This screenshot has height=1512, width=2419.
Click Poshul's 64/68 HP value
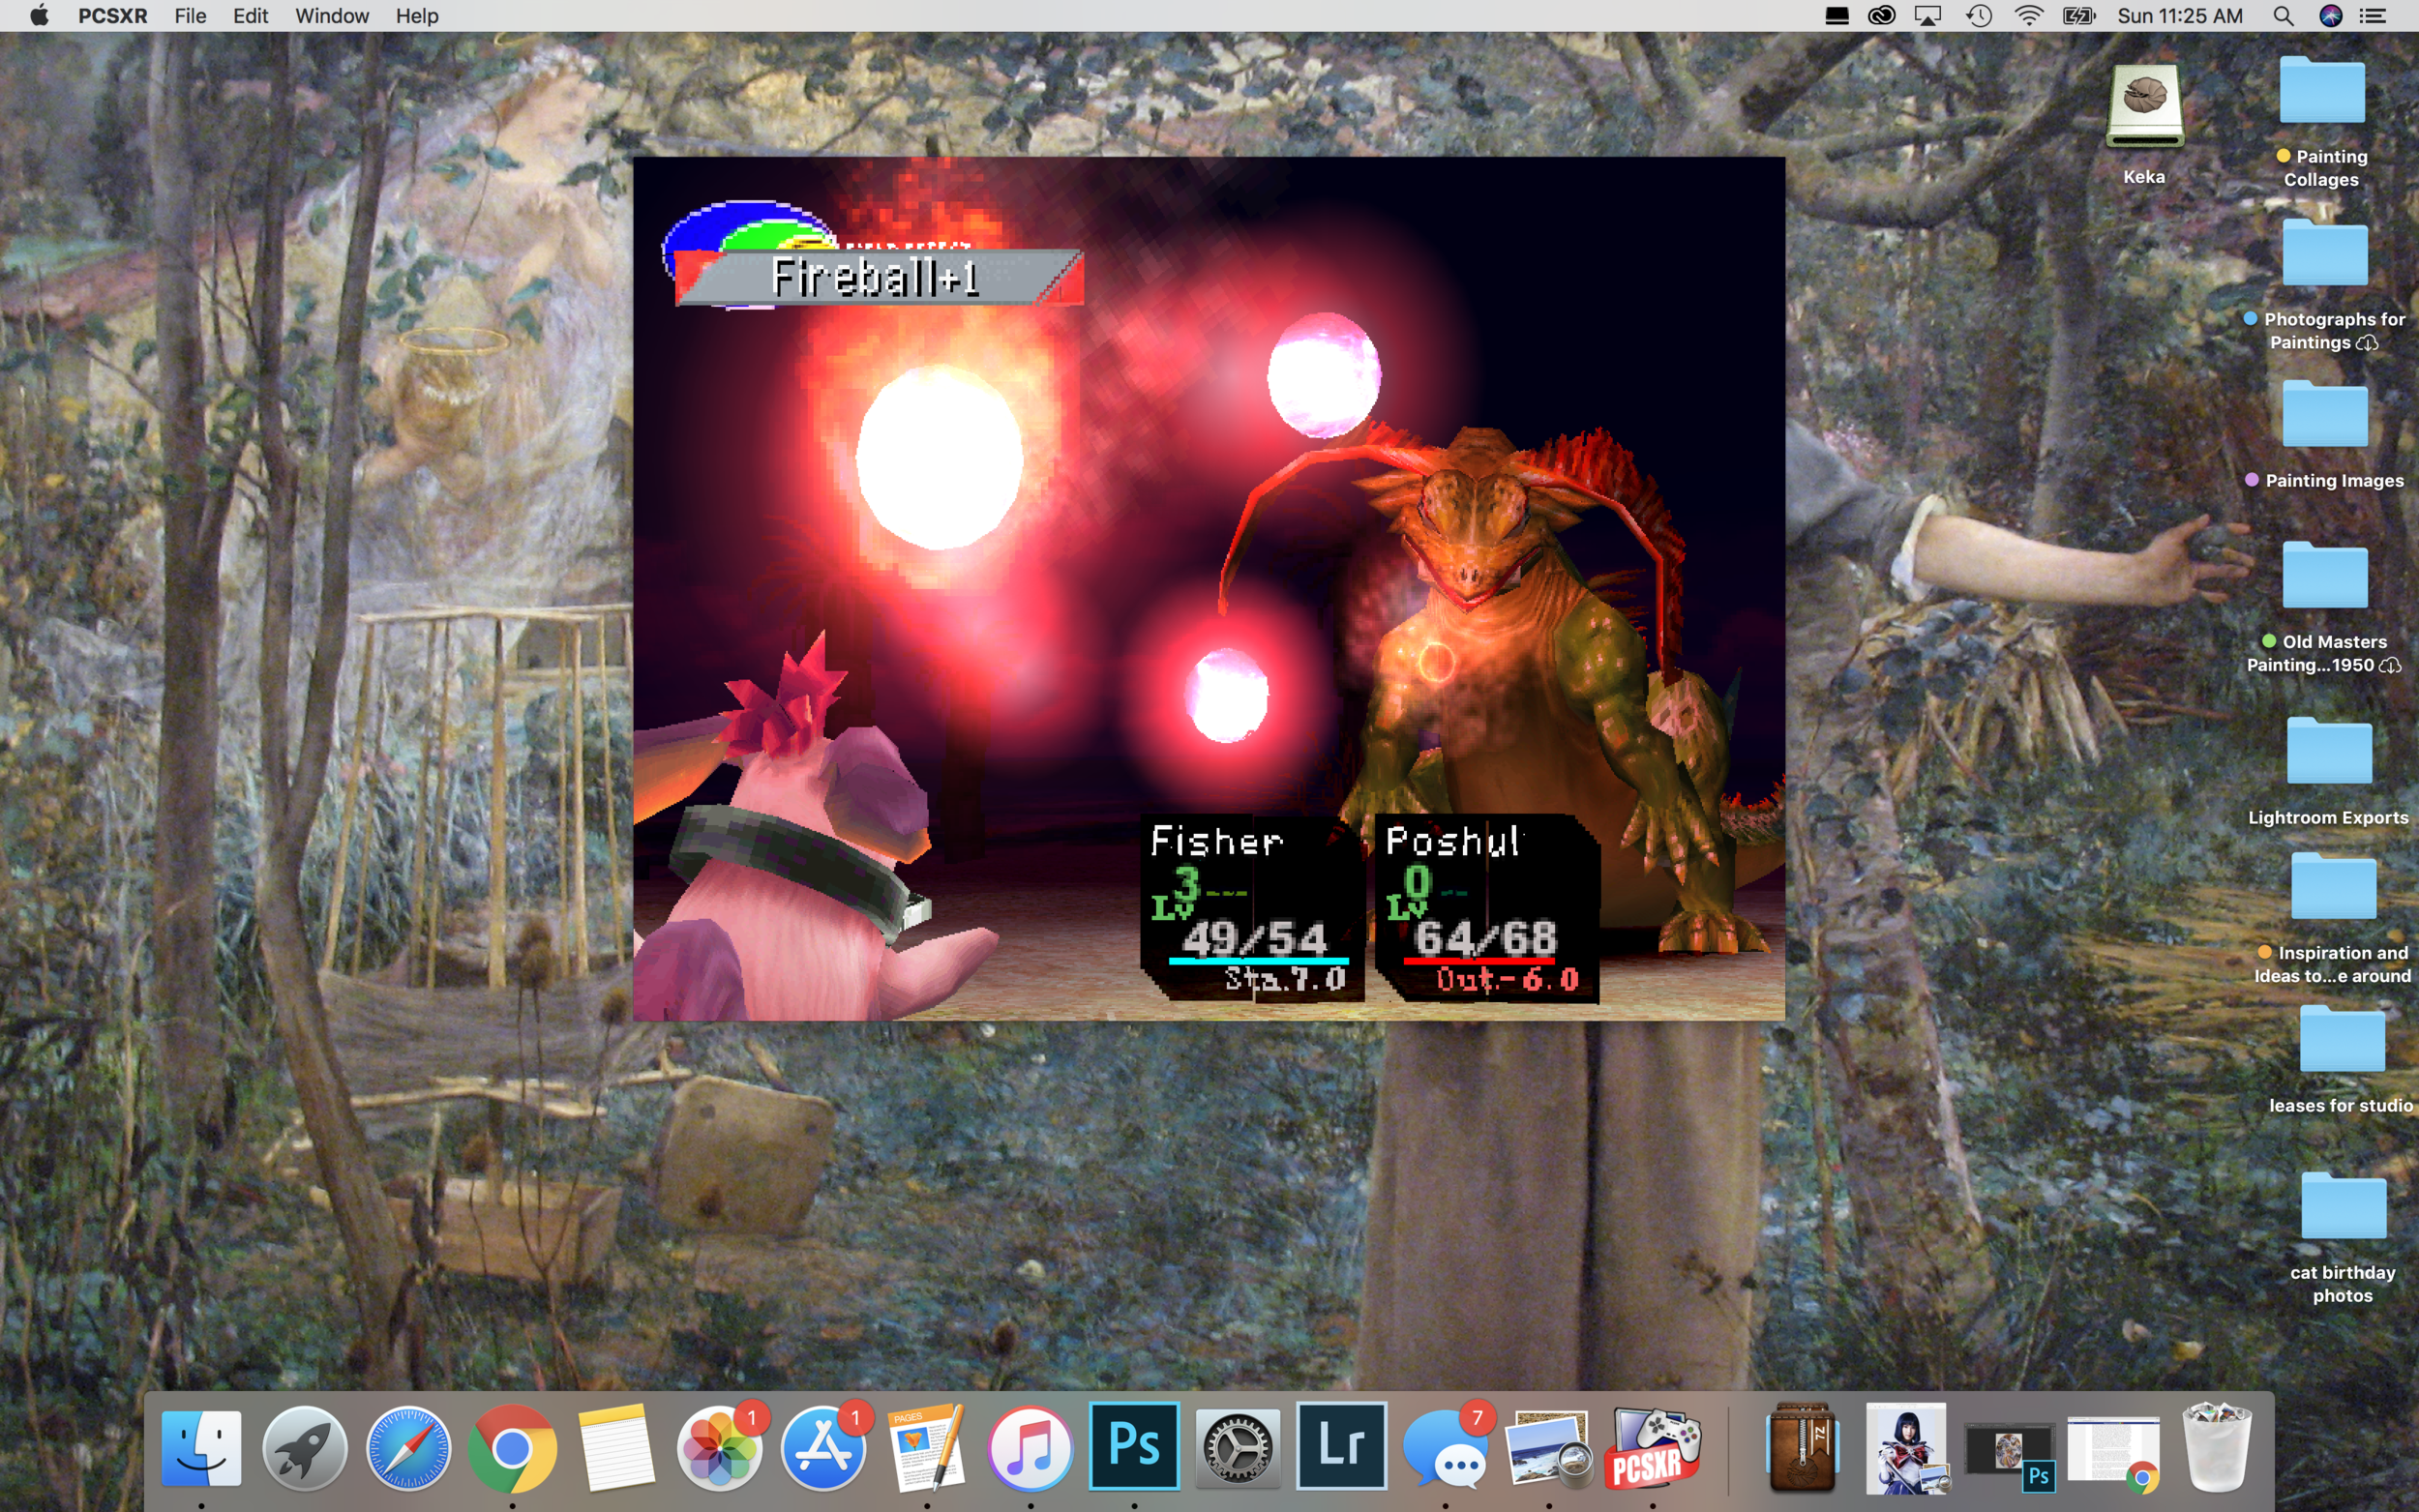(x=1485, y=938)
